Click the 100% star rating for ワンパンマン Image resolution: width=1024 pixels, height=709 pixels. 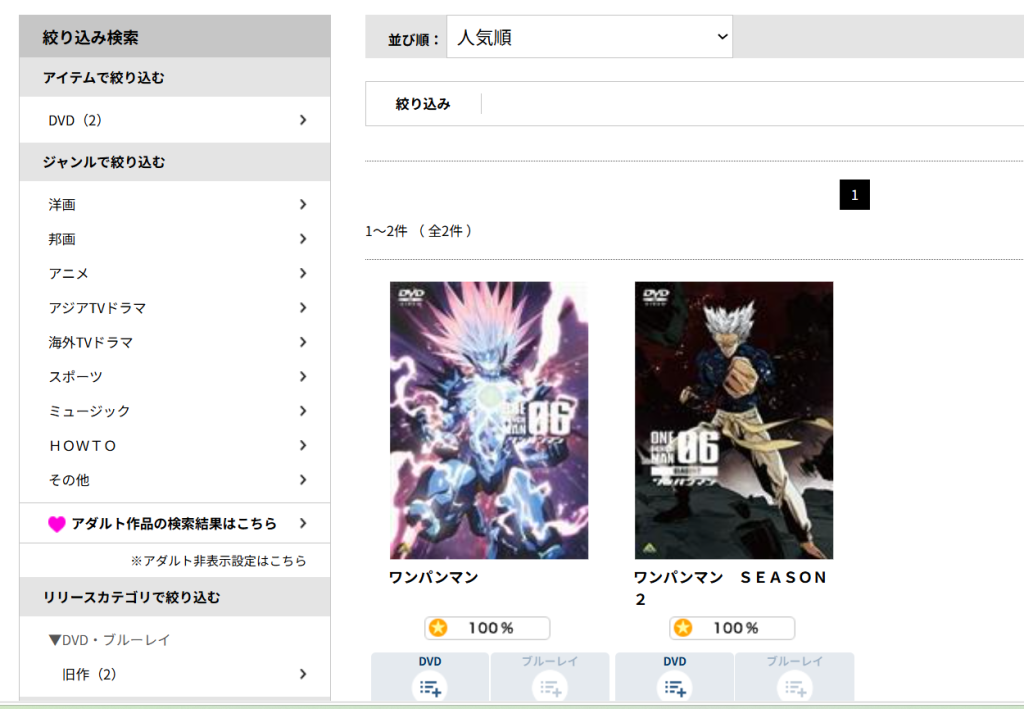487,628
